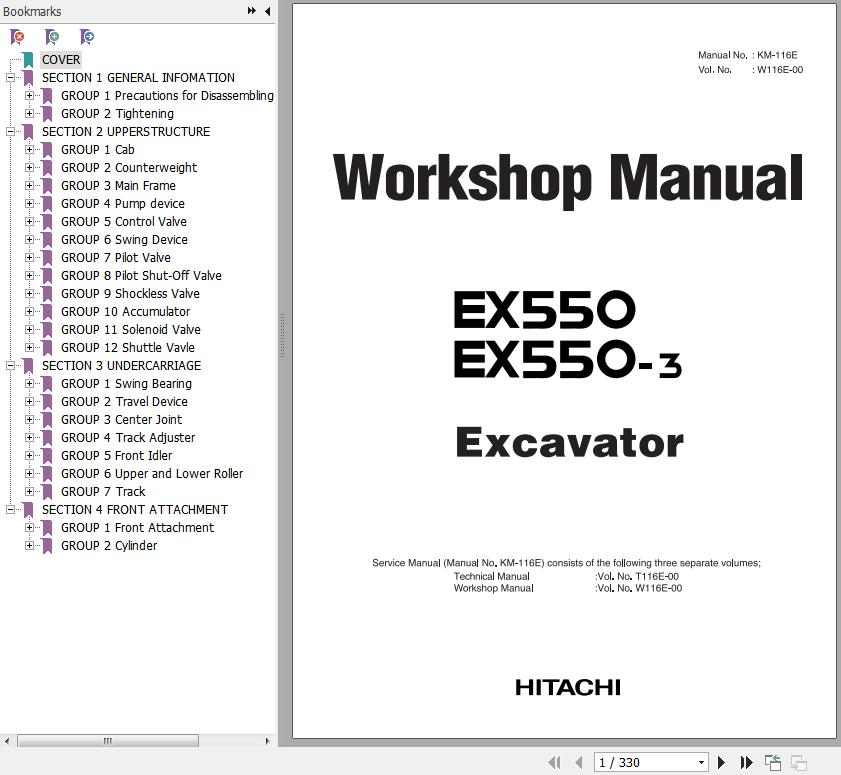Go to the next page
Screen dimensions: 841x775
coord(721,762)
